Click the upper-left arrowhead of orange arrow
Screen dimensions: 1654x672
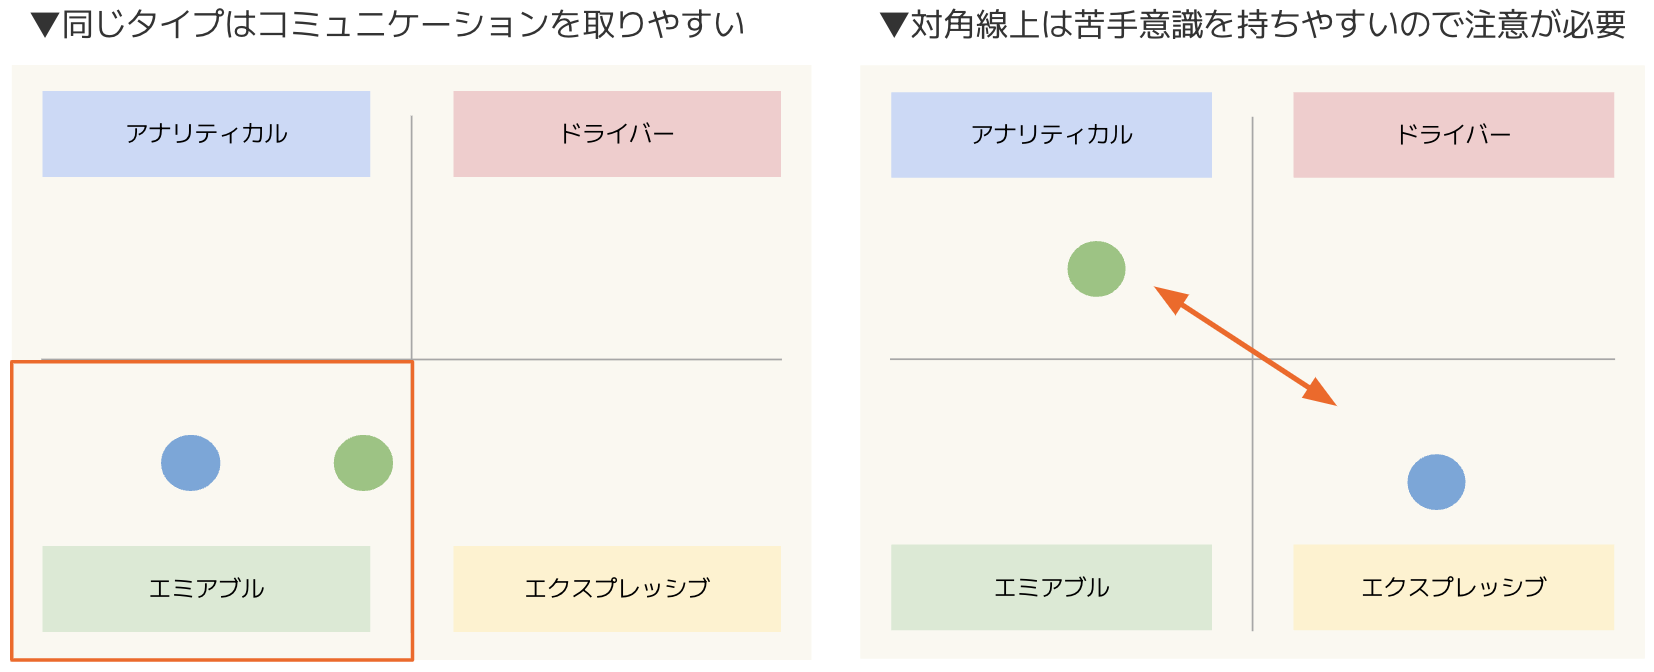pos(1169,298)
